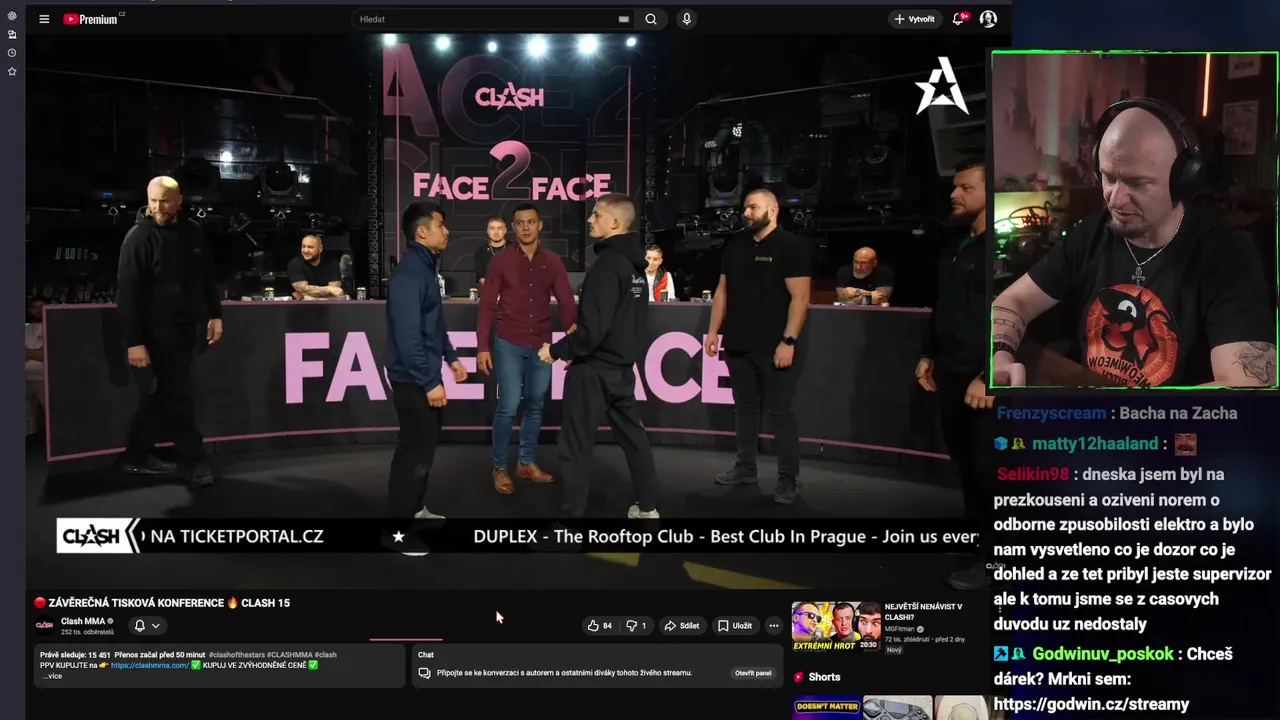Open the Největší nenávist v Clashi video thumbnail

point(837,627)
